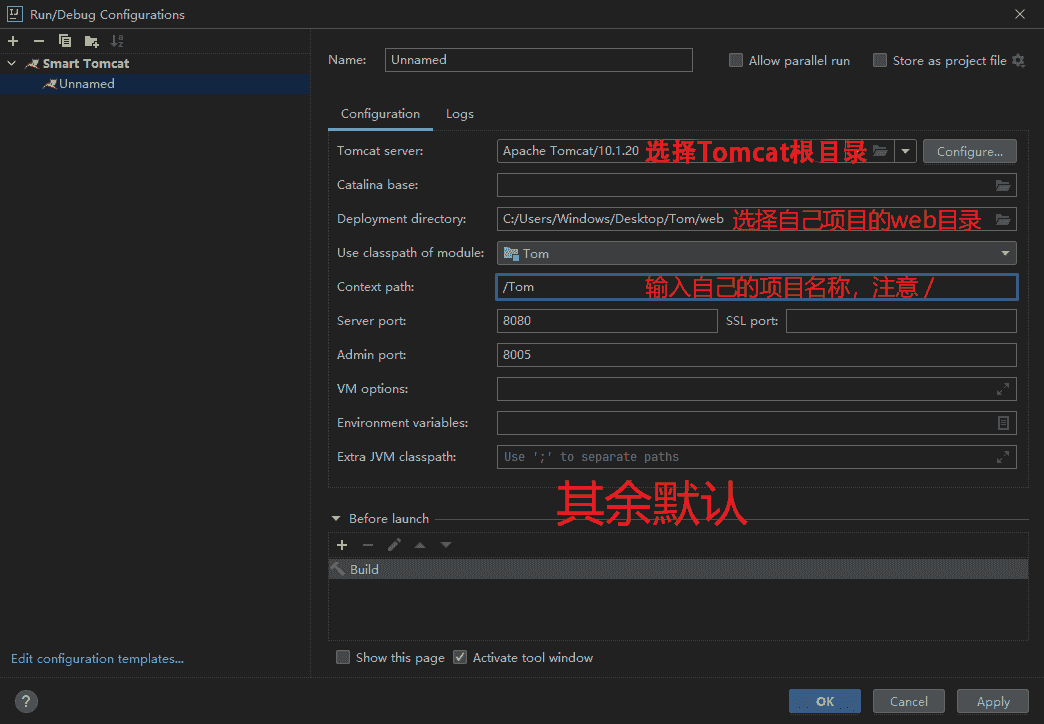The width and height of the screenshot is (1044, 724).
Task: Click the save configuration to folder icon
Action: point(91,41)
